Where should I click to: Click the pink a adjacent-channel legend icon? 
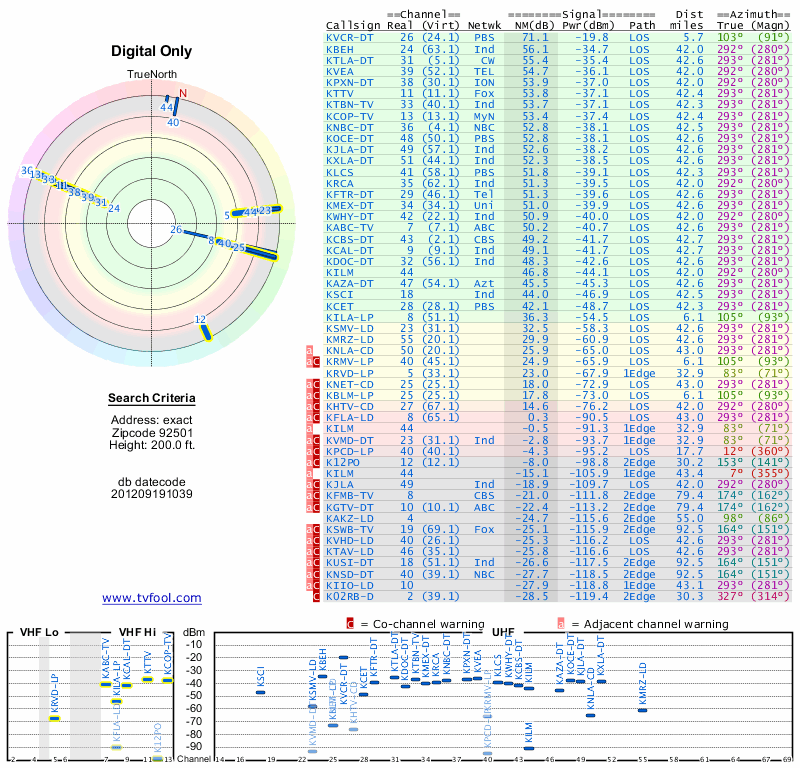[x=561, y=624]
